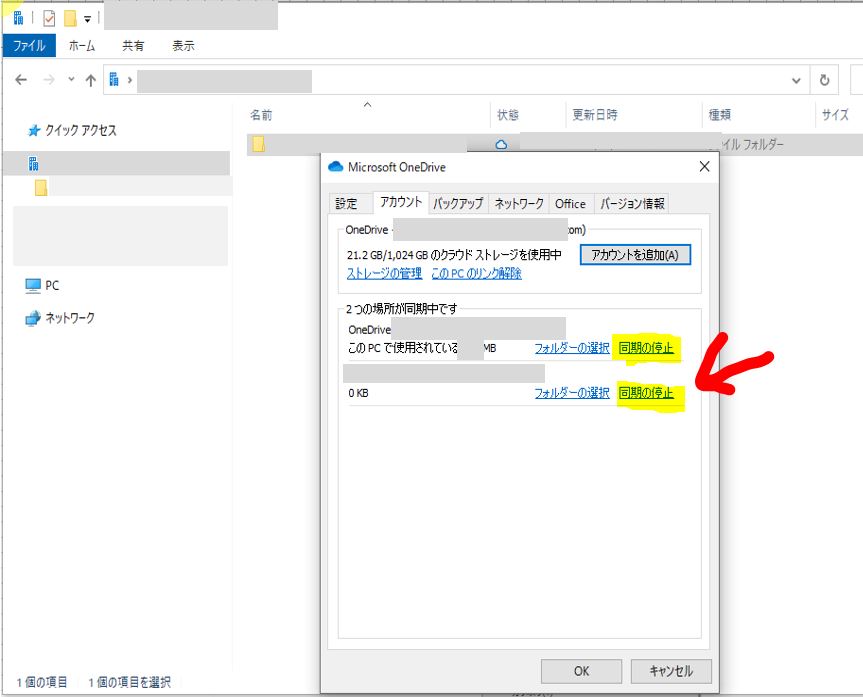Image resolution: width=863 pixels, height=697 pixels.
Task: Click the アカウントを追加(A) button
Action: [635, 255]
